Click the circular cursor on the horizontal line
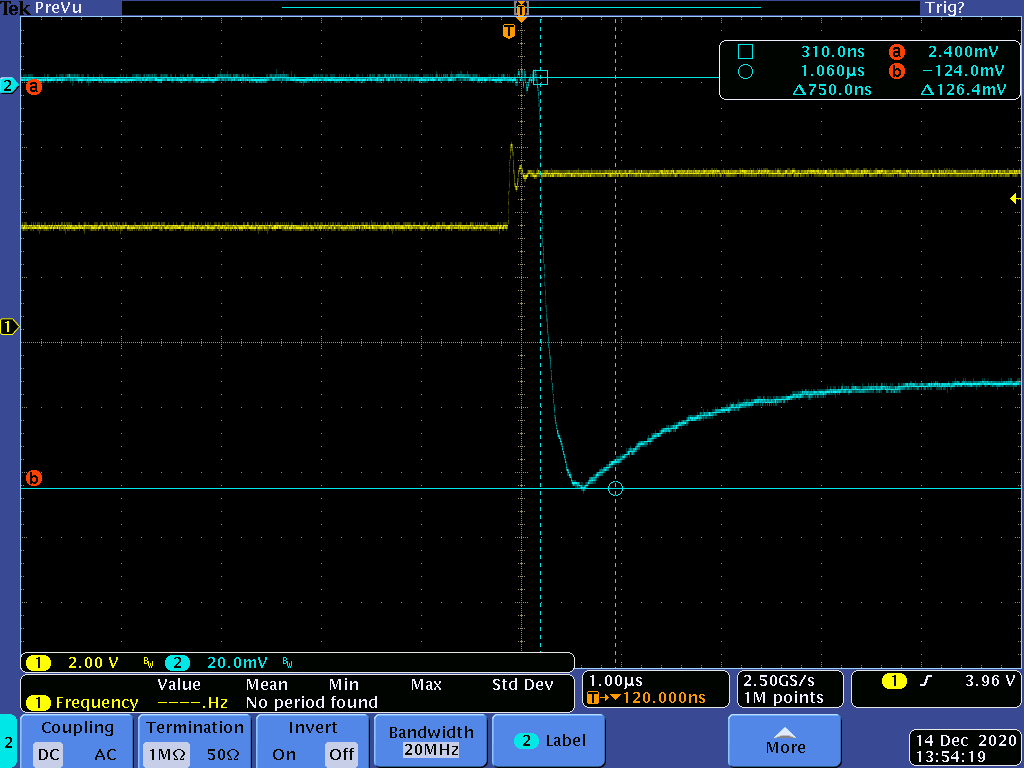1024x768 pixels. coord(615,488)
